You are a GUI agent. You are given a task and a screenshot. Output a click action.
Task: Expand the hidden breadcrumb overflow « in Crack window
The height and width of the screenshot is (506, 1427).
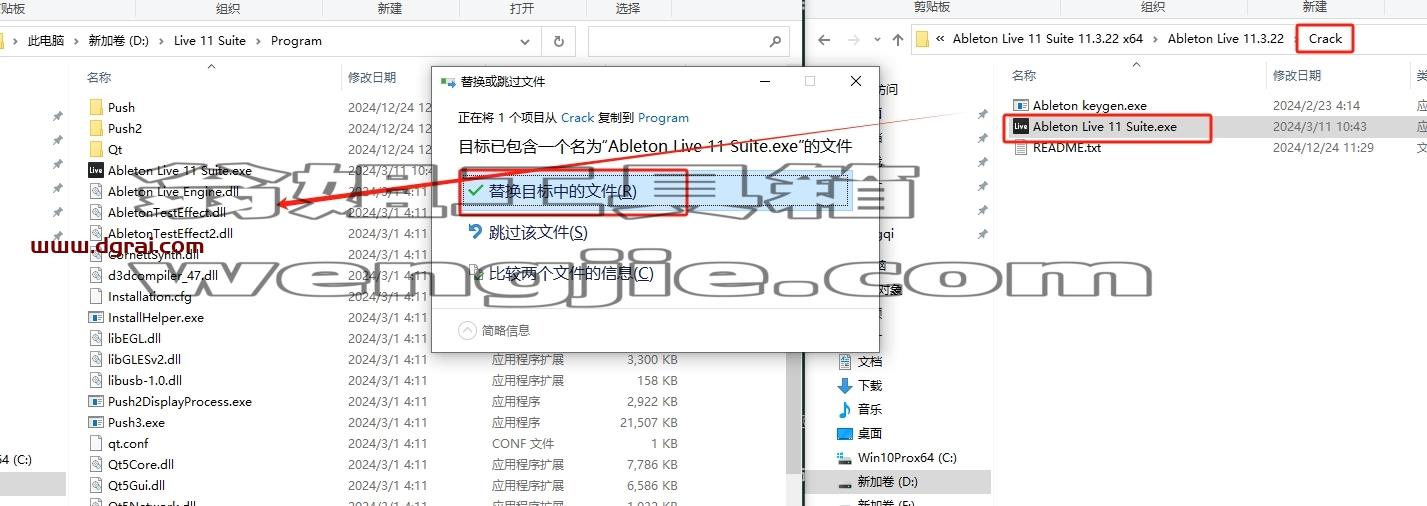click(941, 39)
